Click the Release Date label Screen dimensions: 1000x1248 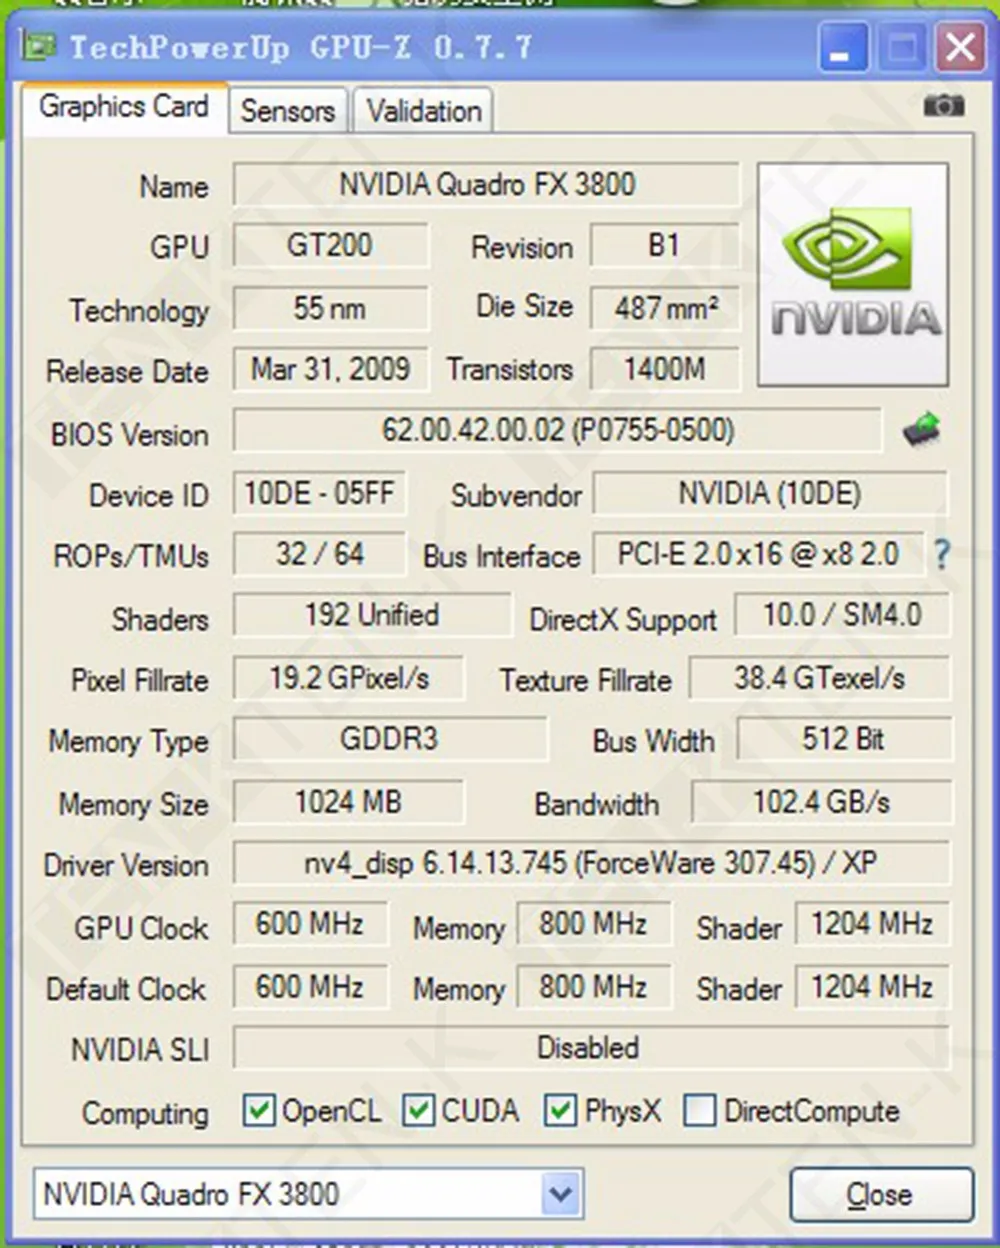tap(128, 371)
